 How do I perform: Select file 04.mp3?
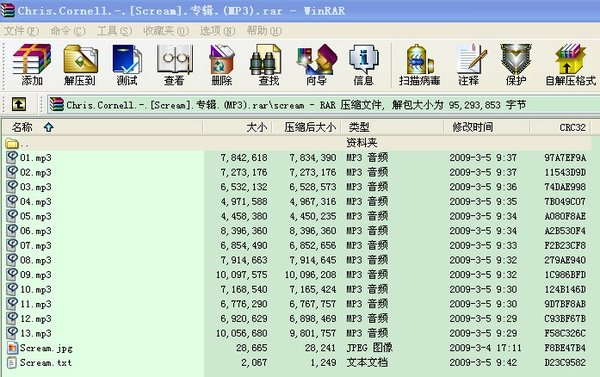click(x=36, y=201)
